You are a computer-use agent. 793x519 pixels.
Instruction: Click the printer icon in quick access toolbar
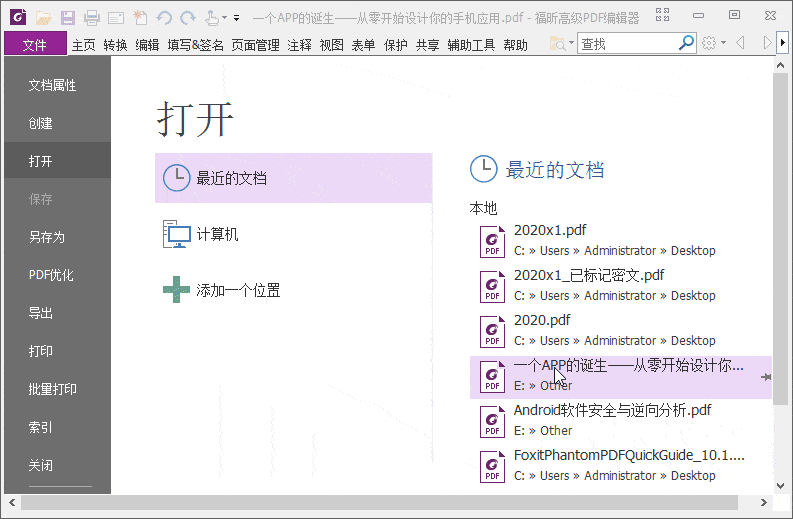coord(92,17)
